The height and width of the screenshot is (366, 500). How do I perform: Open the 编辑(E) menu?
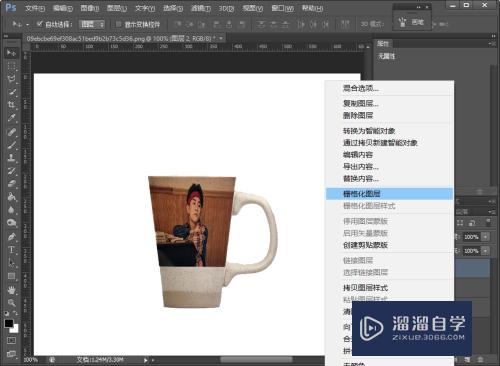[x=63, y=8]
